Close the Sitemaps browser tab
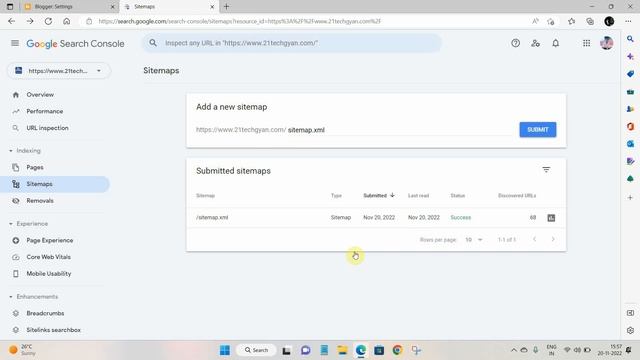This screenshot has height=360, width=640. point(212,7)
